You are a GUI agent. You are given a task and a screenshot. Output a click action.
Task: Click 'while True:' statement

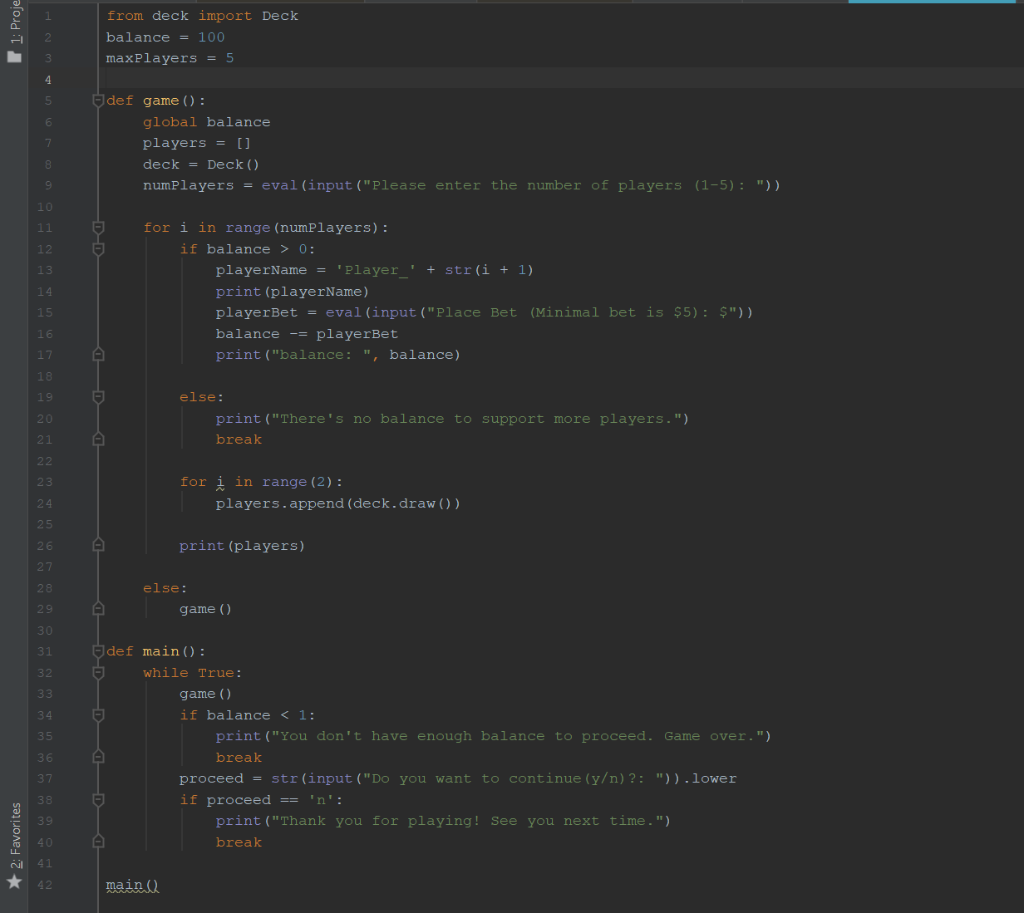[x=193, y=673]
